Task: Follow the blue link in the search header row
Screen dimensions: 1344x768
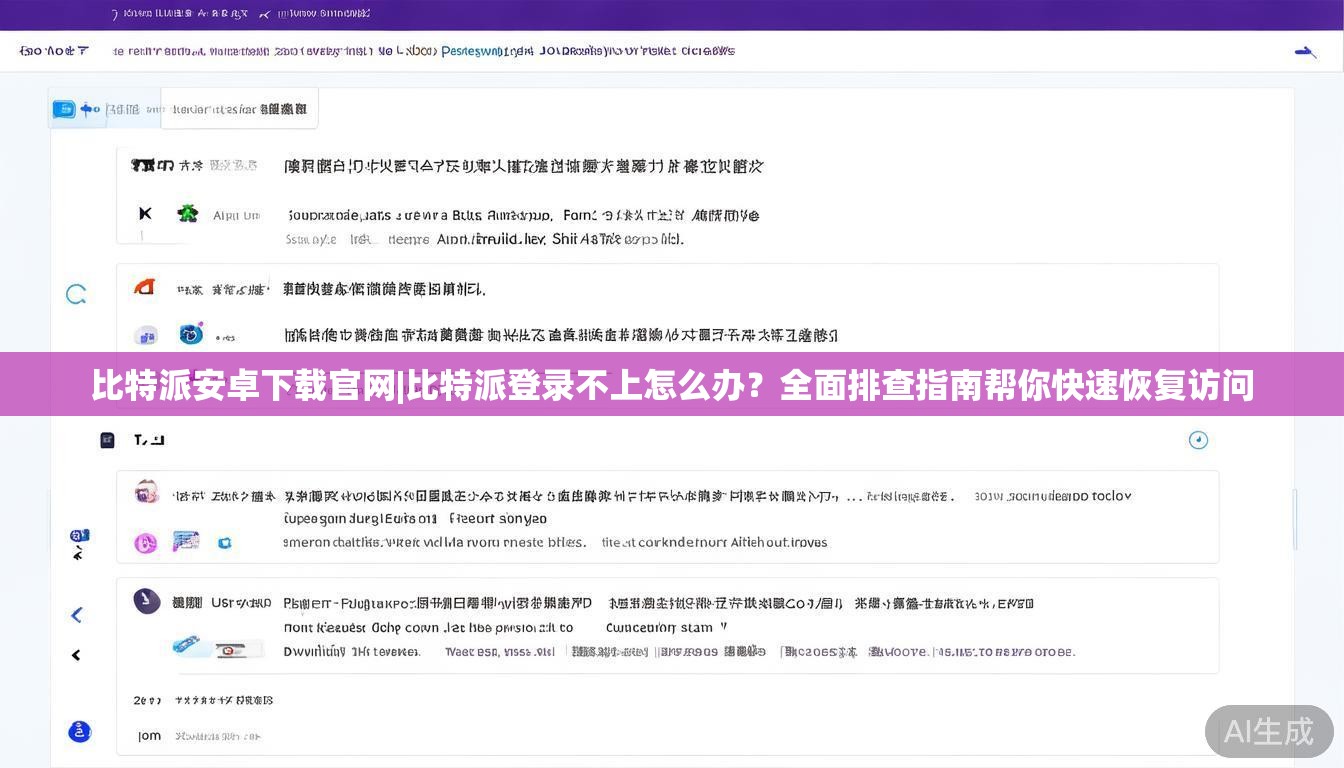Action: click(472, 50)
